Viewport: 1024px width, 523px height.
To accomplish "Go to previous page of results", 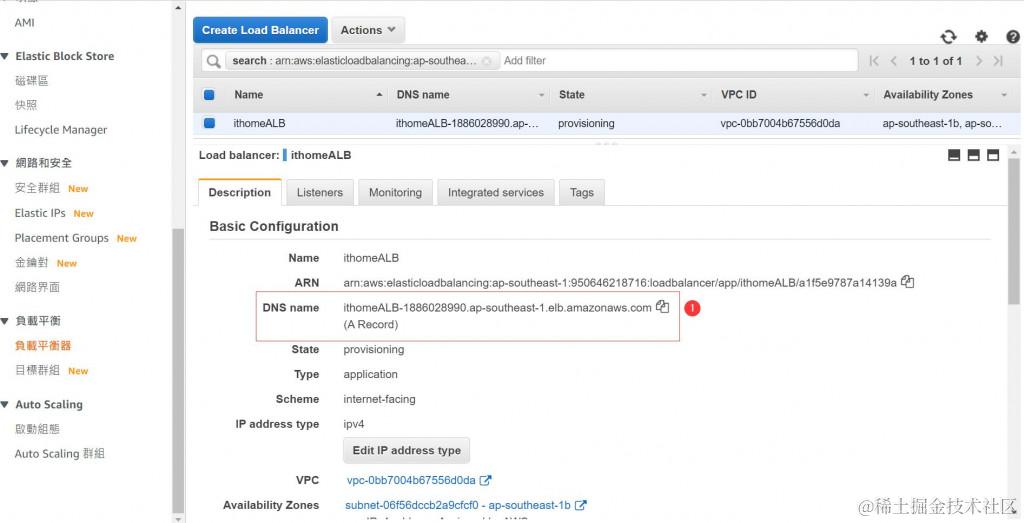I will pos(893,61).
